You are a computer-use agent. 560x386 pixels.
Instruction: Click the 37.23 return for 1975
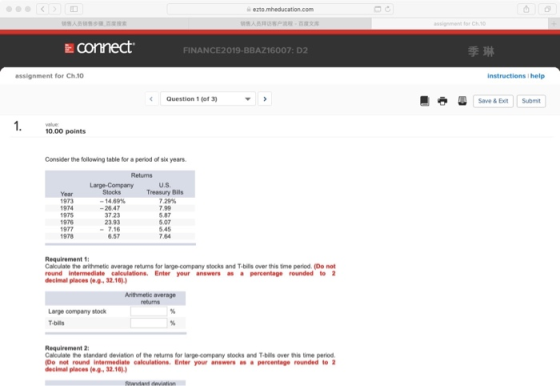pyautogui.click(x=112, y=215)
